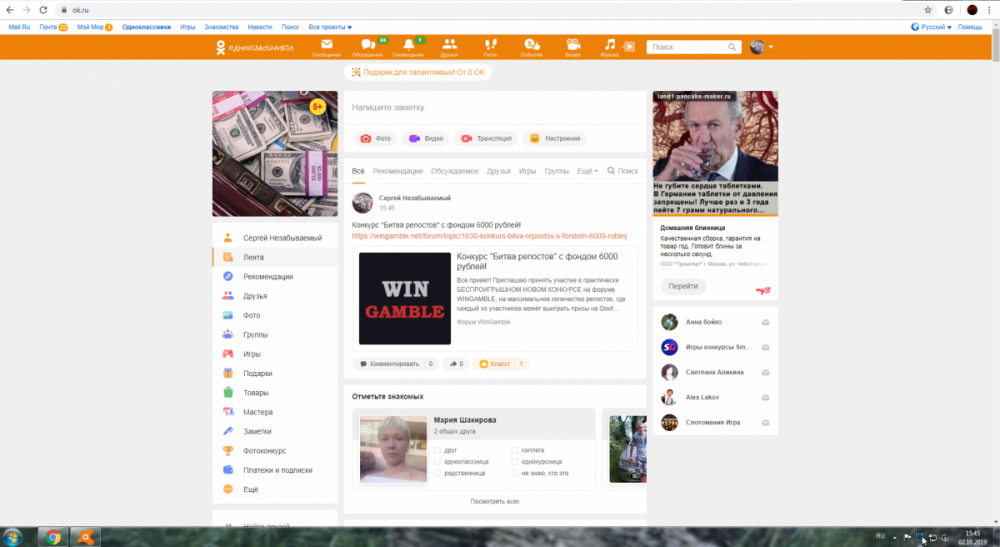The width and height of the screenshot is (1000, 547).
Task: Click the Chrome icon in Windows taskbar
Action: 53,537
